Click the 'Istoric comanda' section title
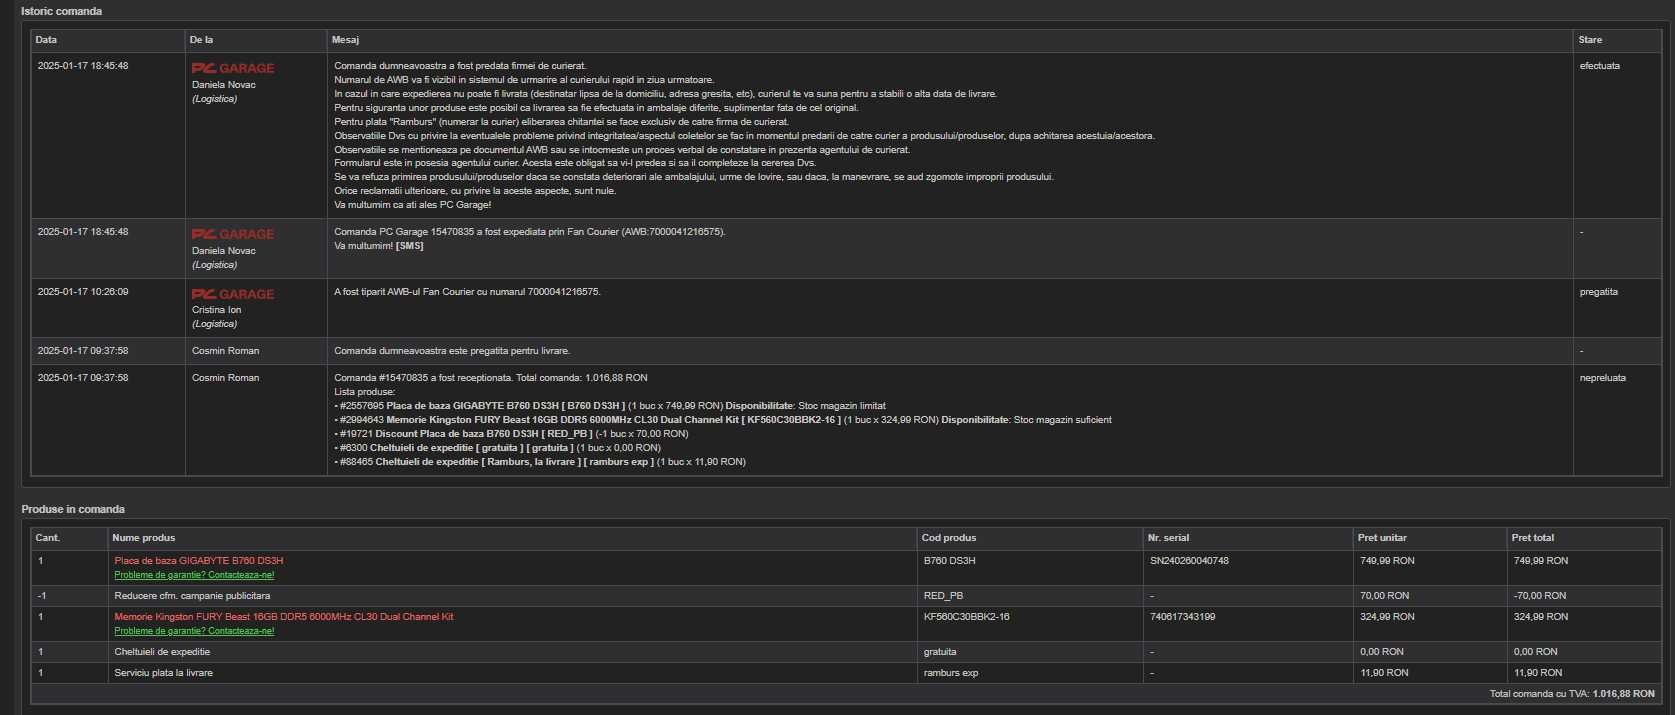Viewport: 1675px width, 715px height. click(x=62, y=11)
